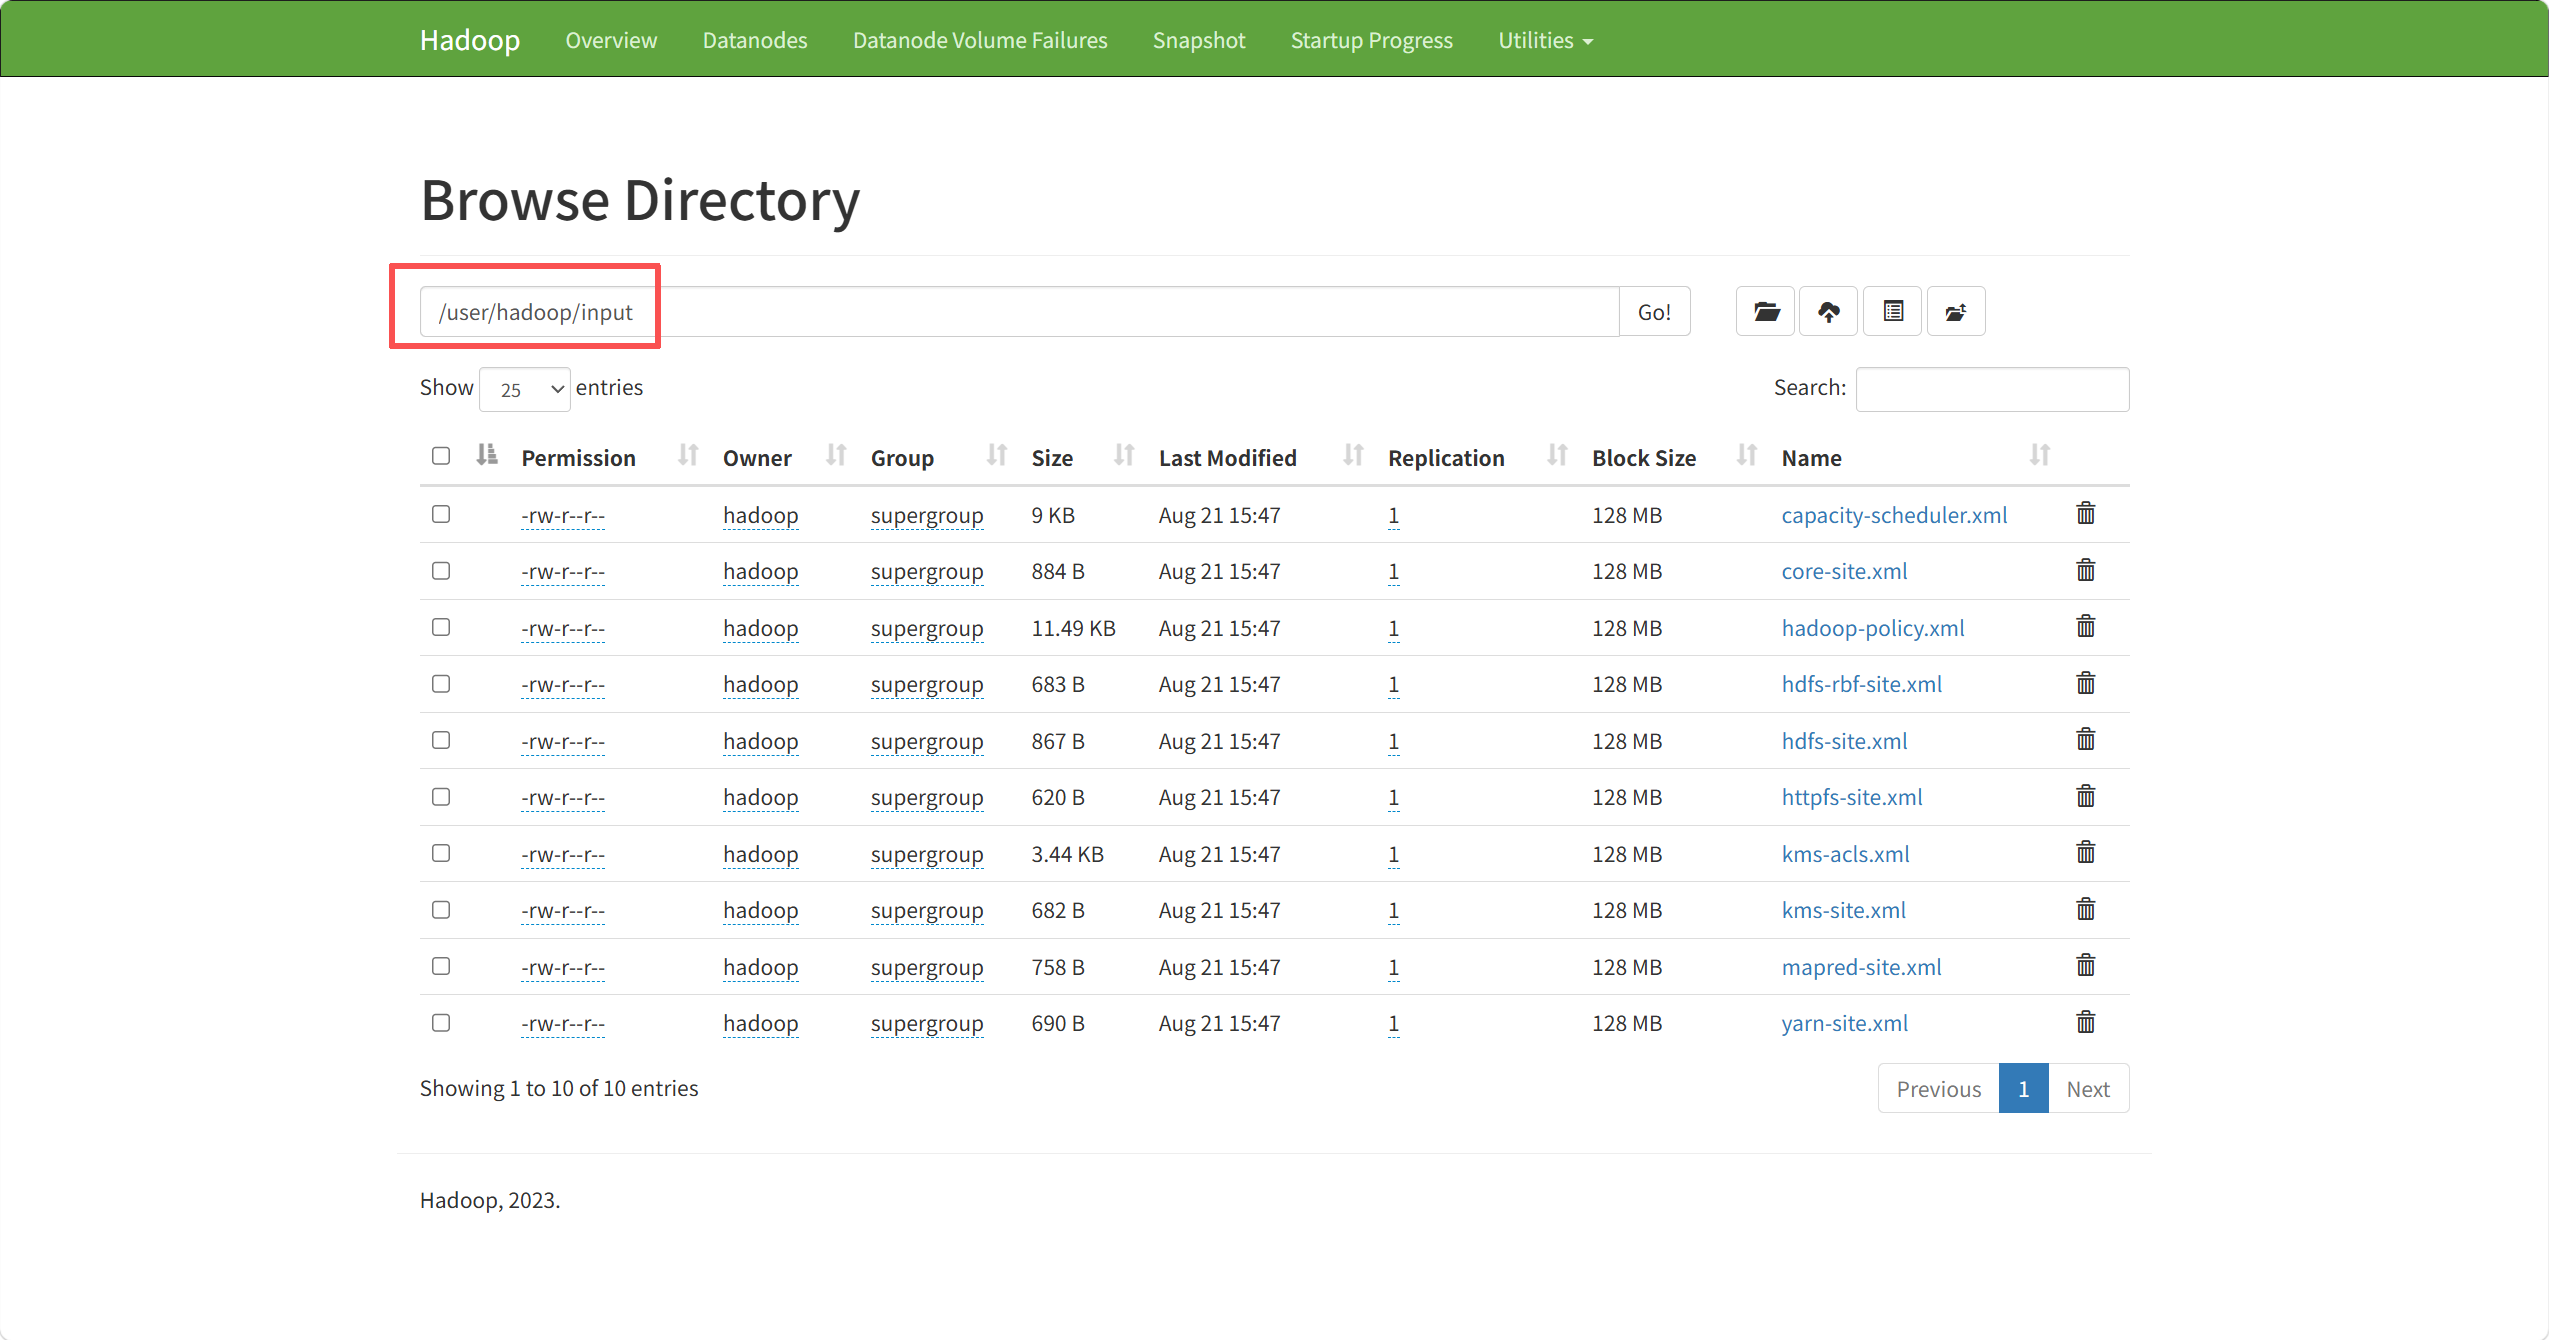Image resolution: width=2549 pixels, height=1340 pixels.
Task: Click the Previous pagination button
Action: click(x=1938, y=1089)
